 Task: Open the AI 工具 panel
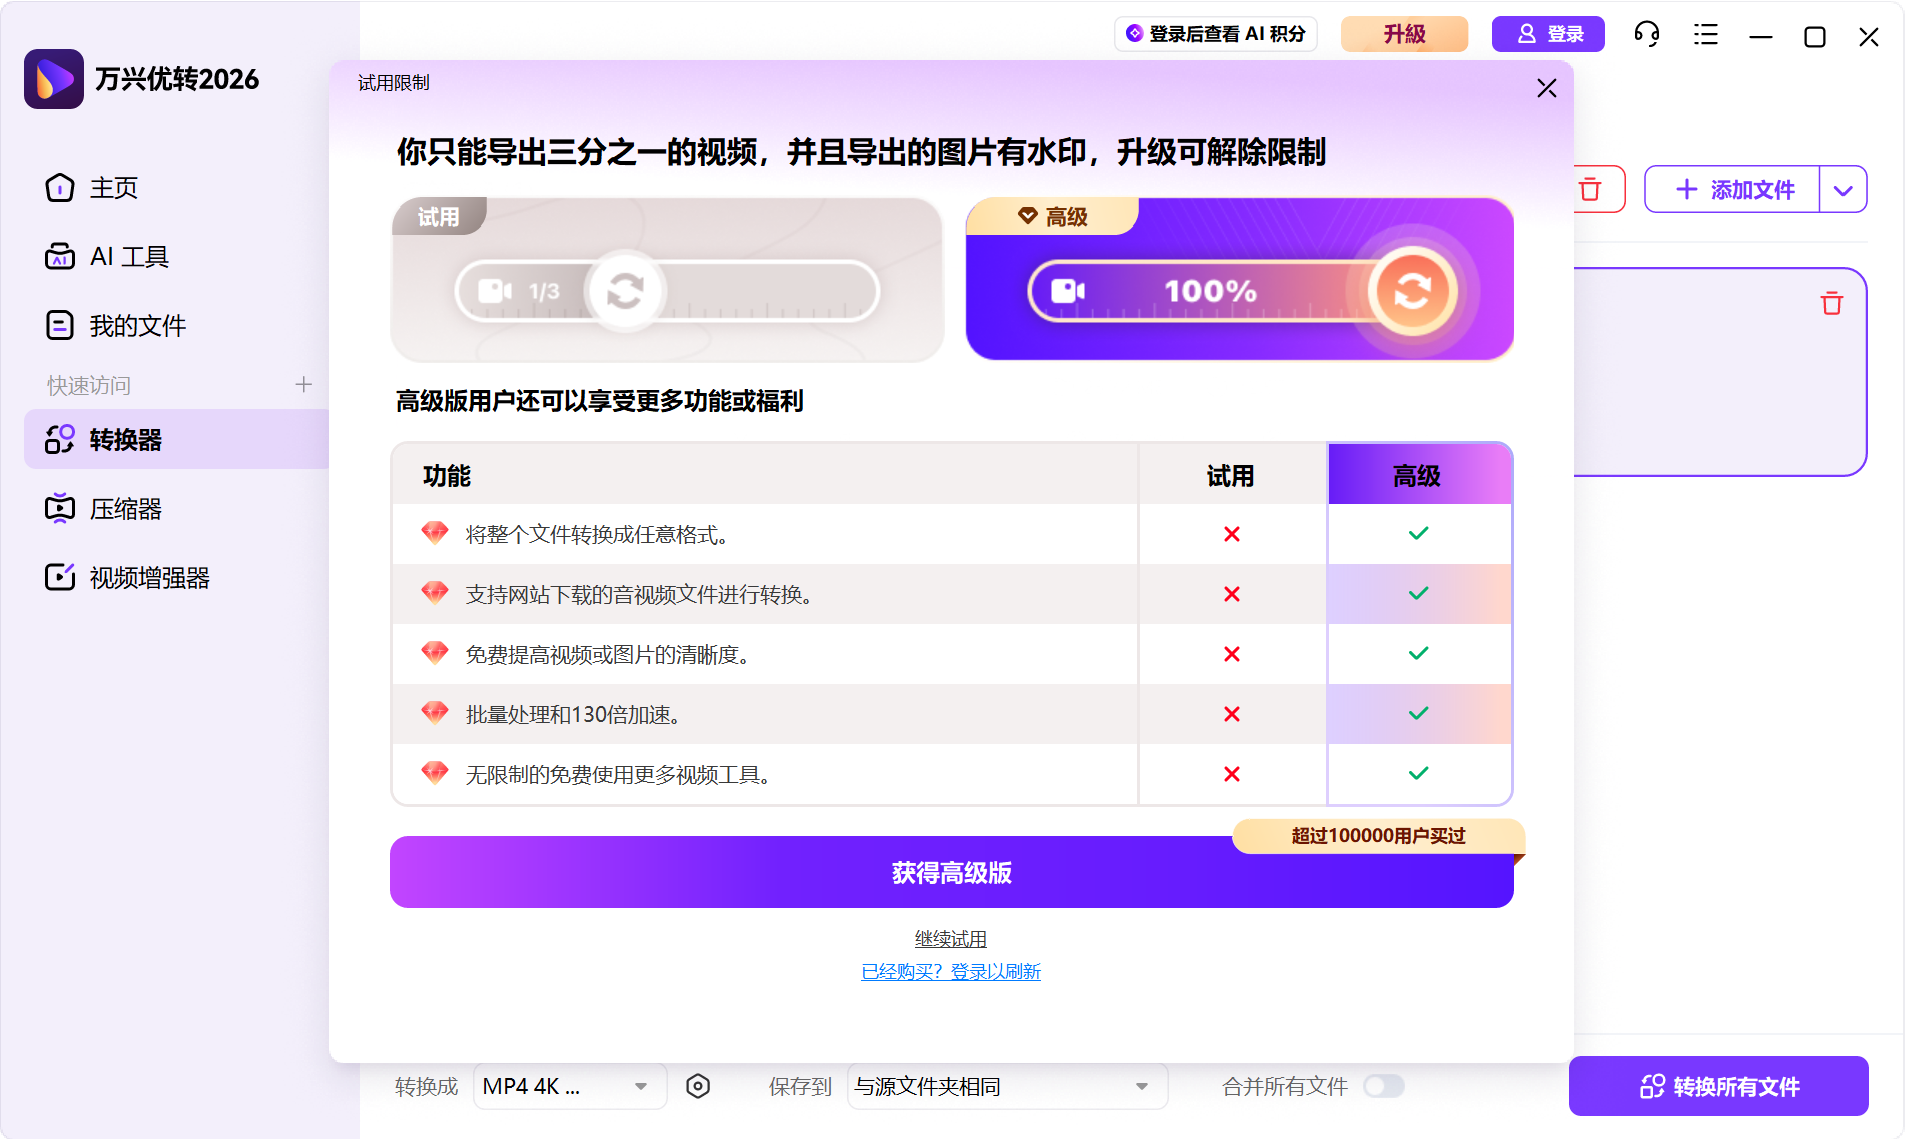coord(59,256)
